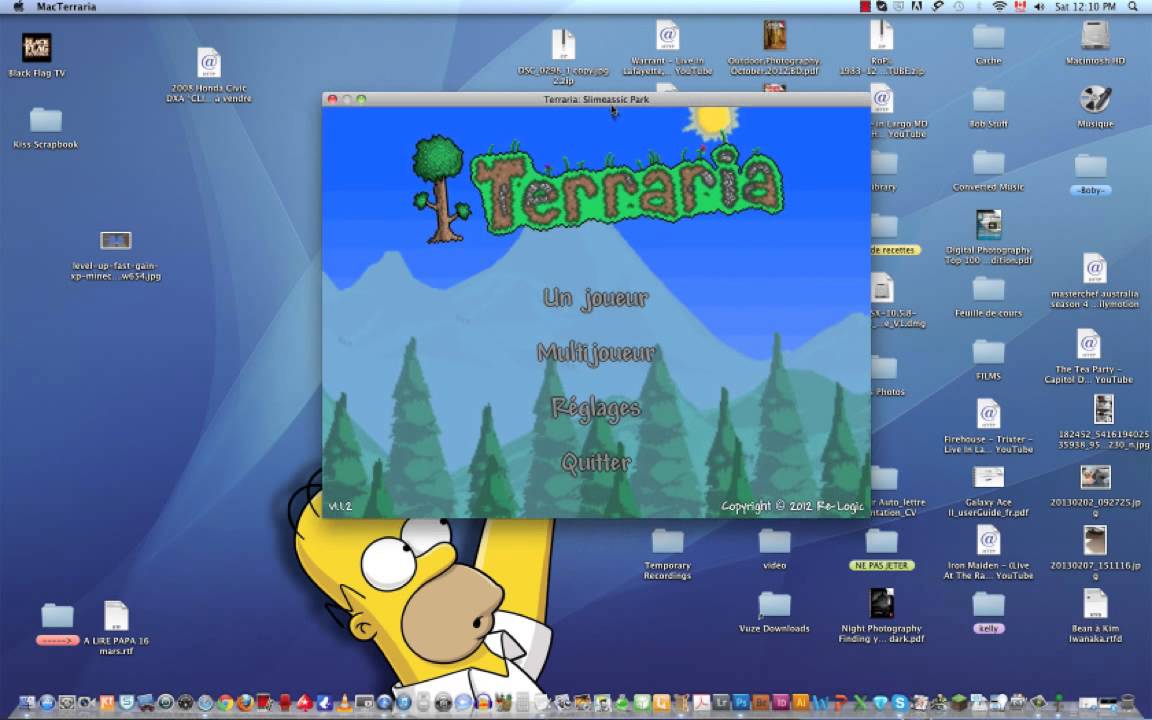Launch Illustrator from the Dock
The image size is (1152, 720).
coord(800,702)
